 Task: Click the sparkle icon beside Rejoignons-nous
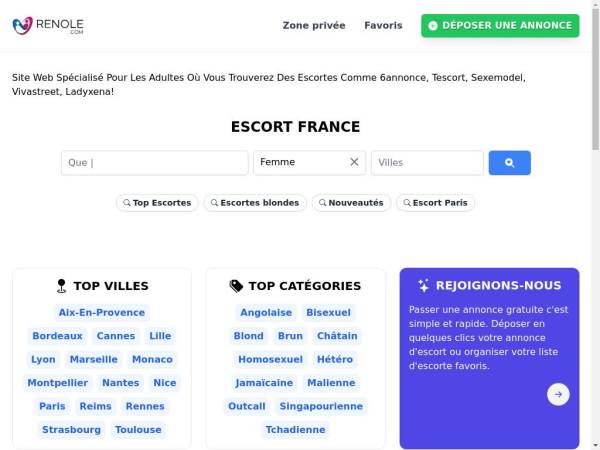tap(424, 285)
